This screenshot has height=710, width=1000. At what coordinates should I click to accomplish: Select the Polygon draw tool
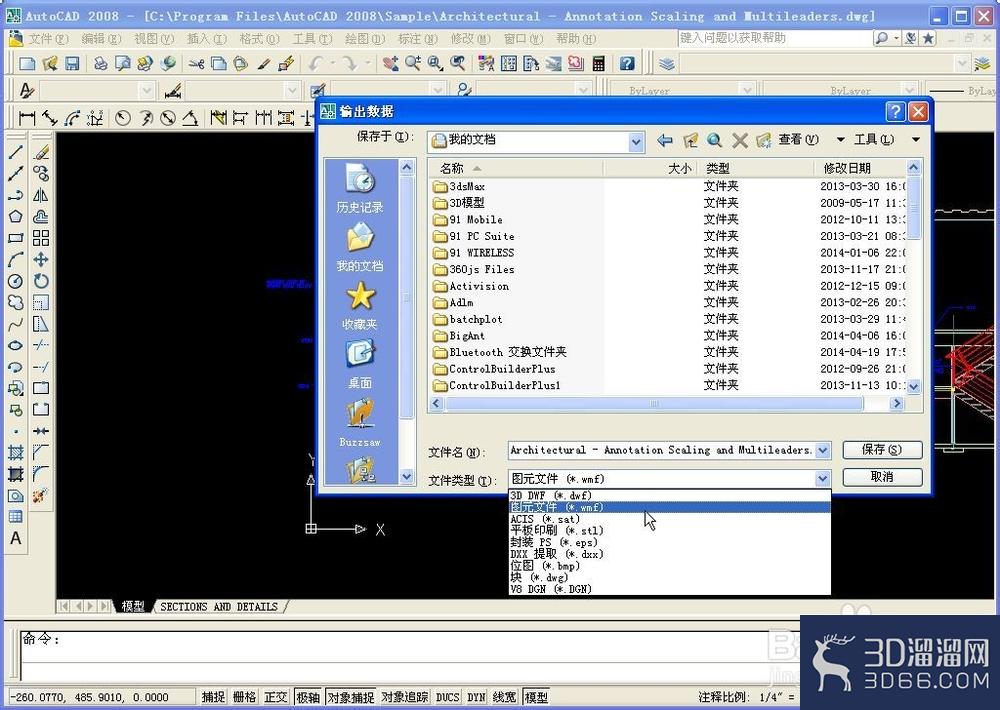click(16, 217)
